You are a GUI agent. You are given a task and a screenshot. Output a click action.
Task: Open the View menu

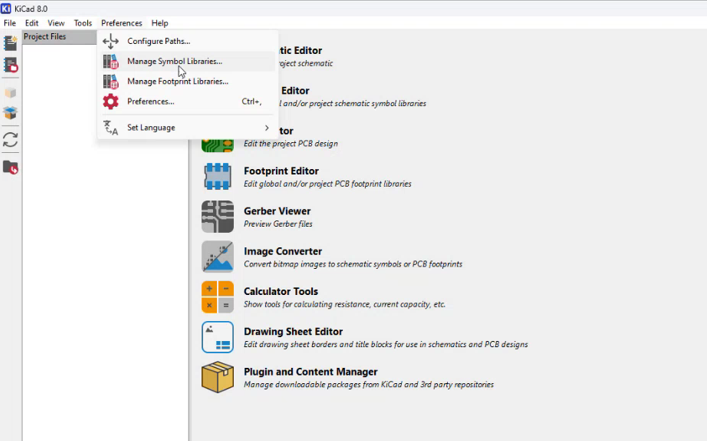(x=56, y=23)
